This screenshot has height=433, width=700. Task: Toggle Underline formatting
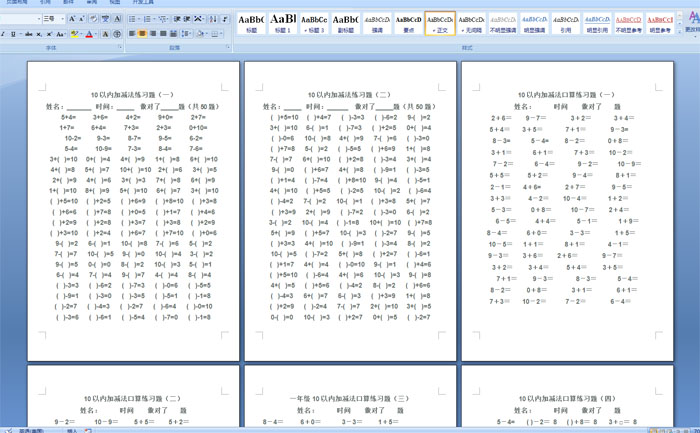13,34
